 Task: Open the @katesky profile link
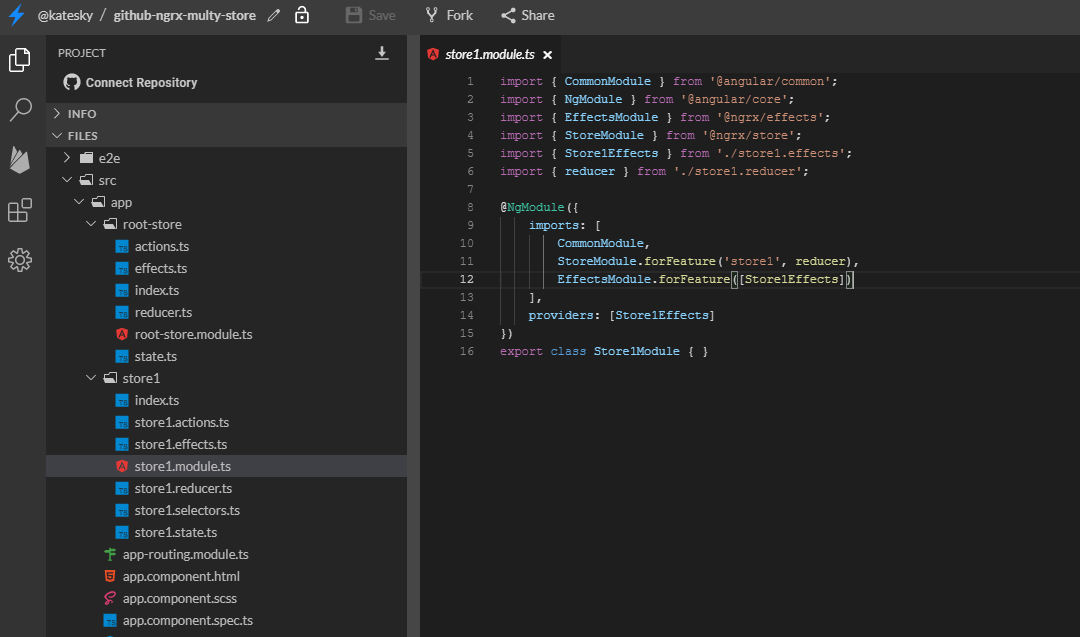coord(66,15)
